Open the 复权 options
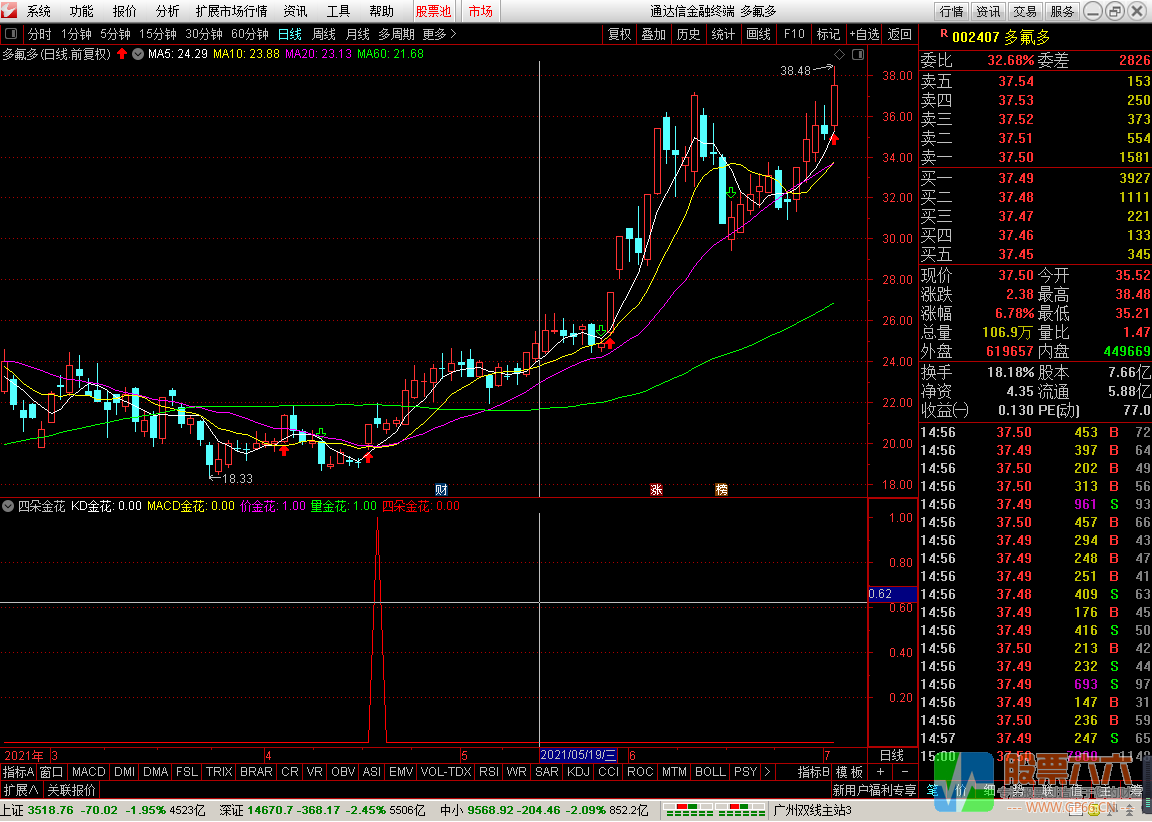 (x=619, y=35)
